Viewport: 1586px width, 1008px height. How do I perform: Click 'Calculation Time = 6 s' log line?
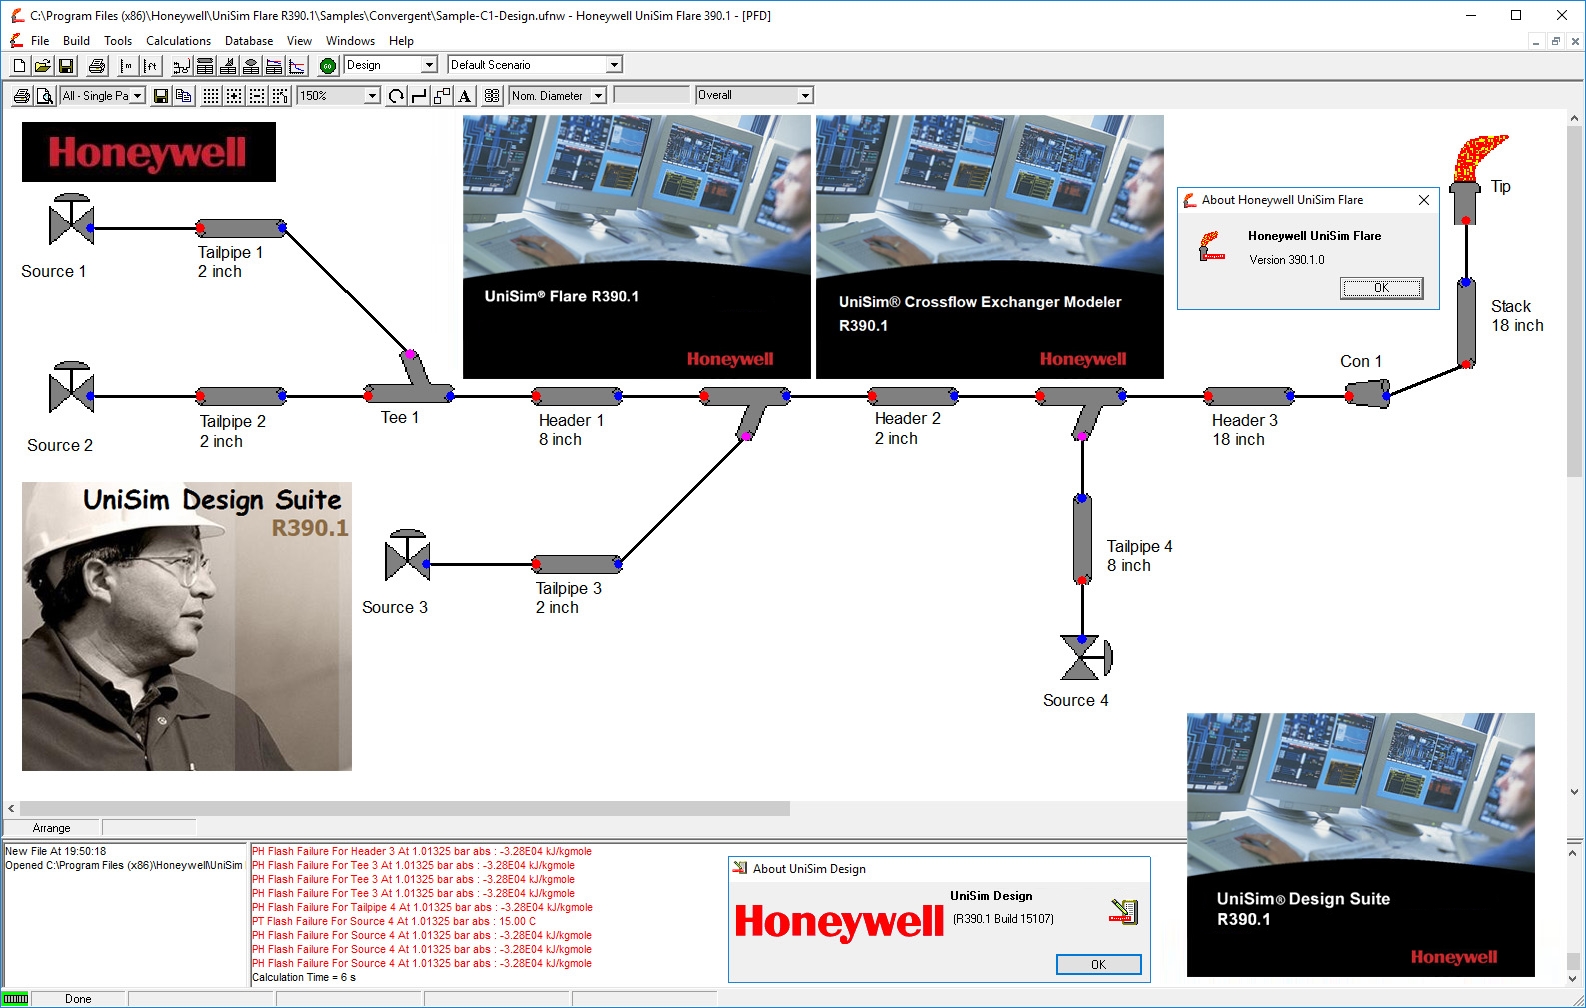click(x=304, y=977)
